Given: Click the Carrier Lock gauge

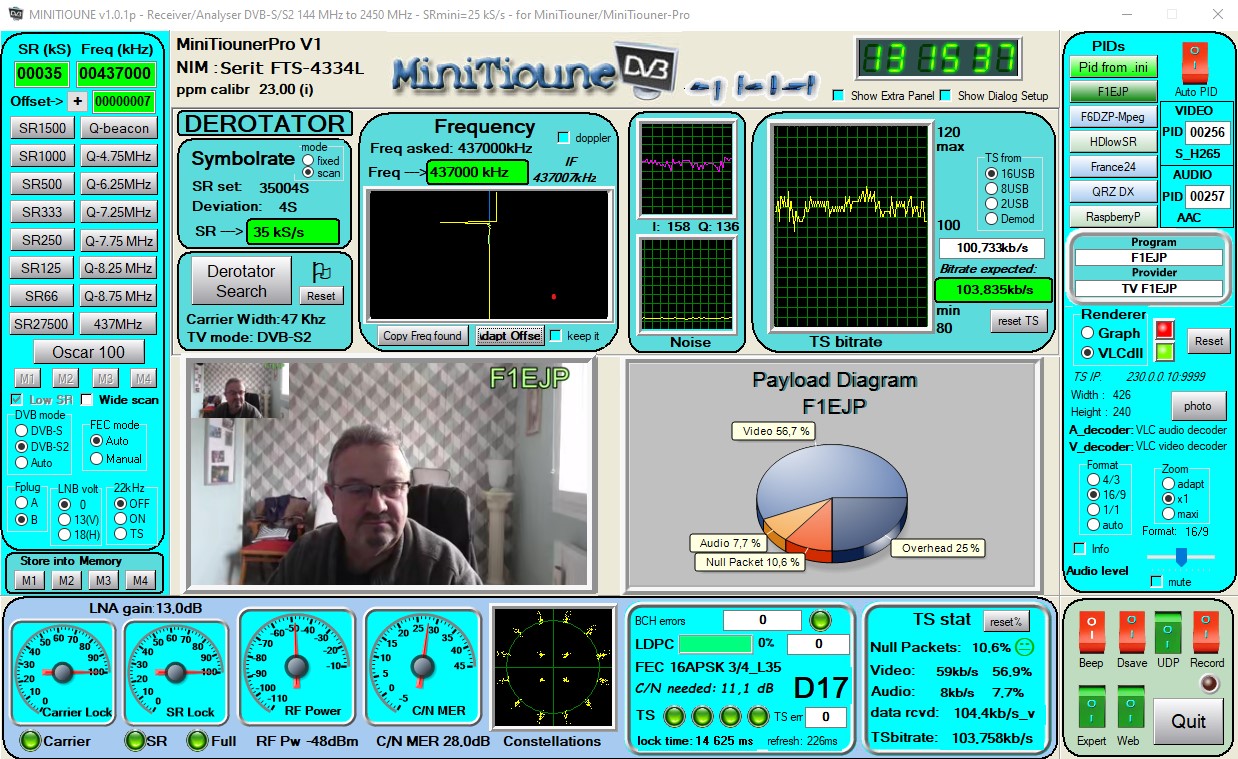Looking at the screenshot, I should click(x=63, y=672).
